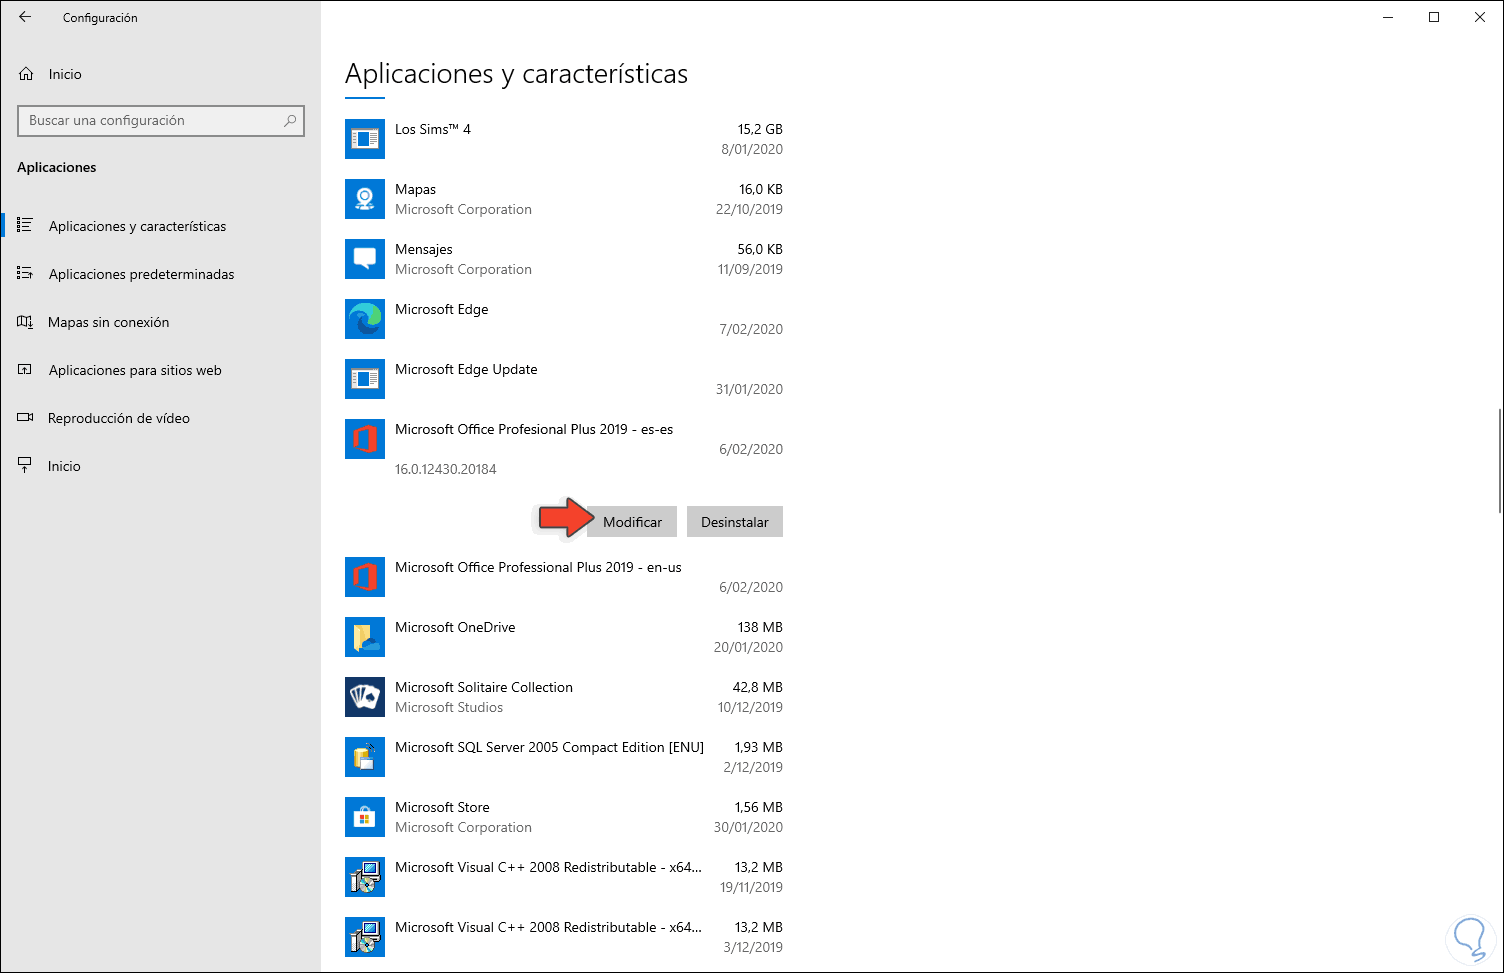This screenshot has width=1504, height=973.
Task: Click the startup icon below Reproducción de vídeo
Action: (25, 466)
